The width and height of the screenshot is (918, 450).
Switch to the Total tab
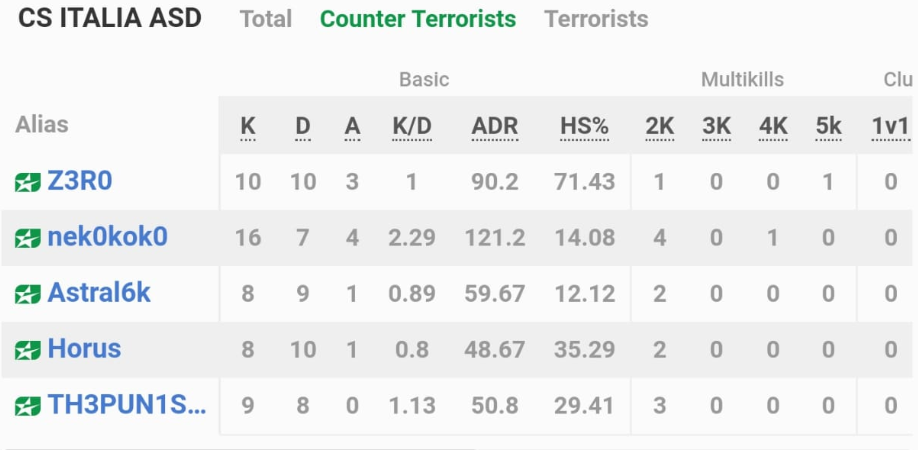266,19
